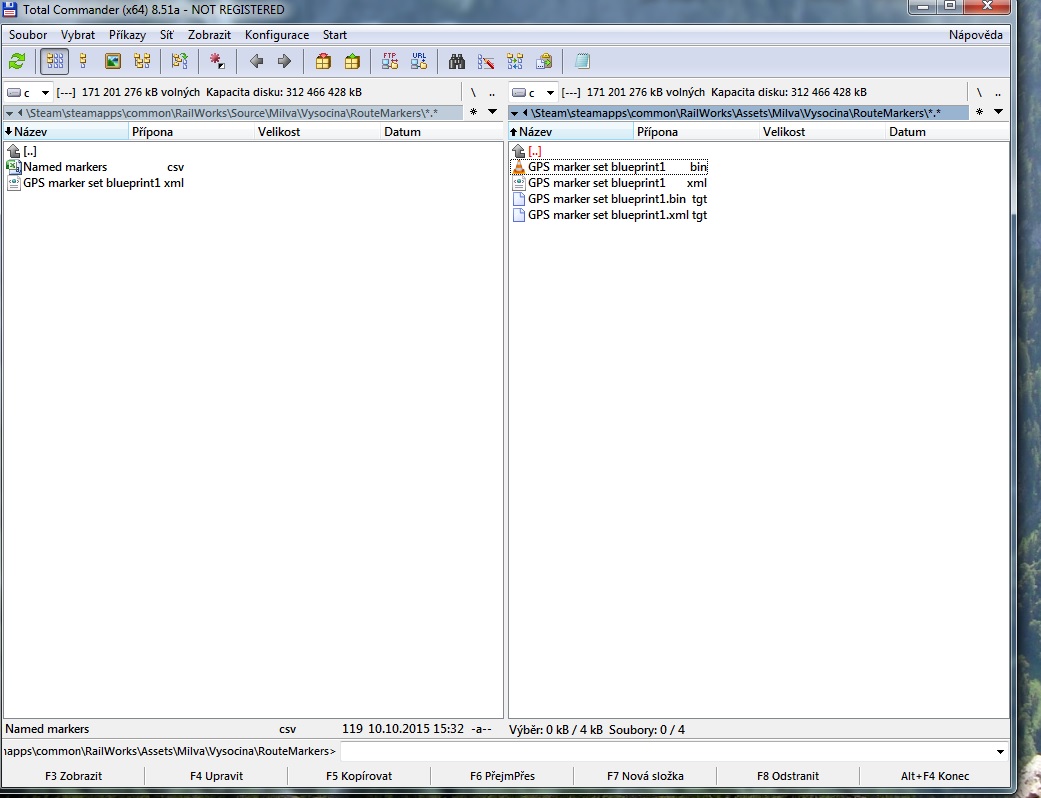Sort the Source panel by Přípona column
Screen dimensions: 1041x798
(x=191, y=131)
